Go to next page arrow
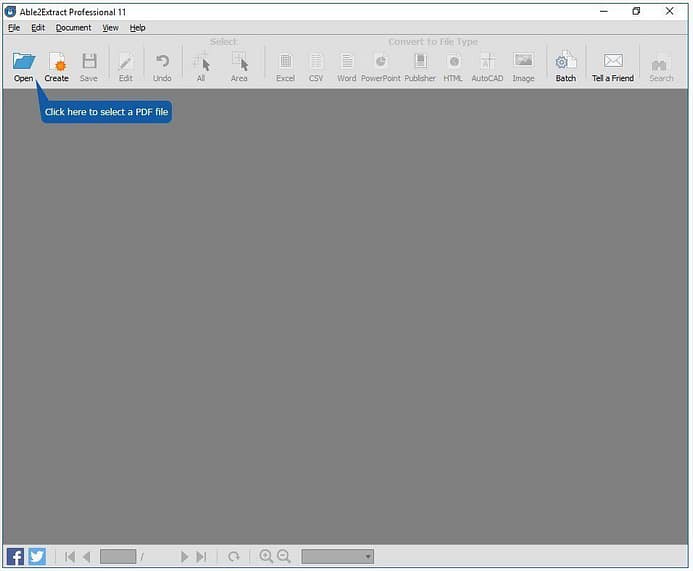 pos(185,557)
